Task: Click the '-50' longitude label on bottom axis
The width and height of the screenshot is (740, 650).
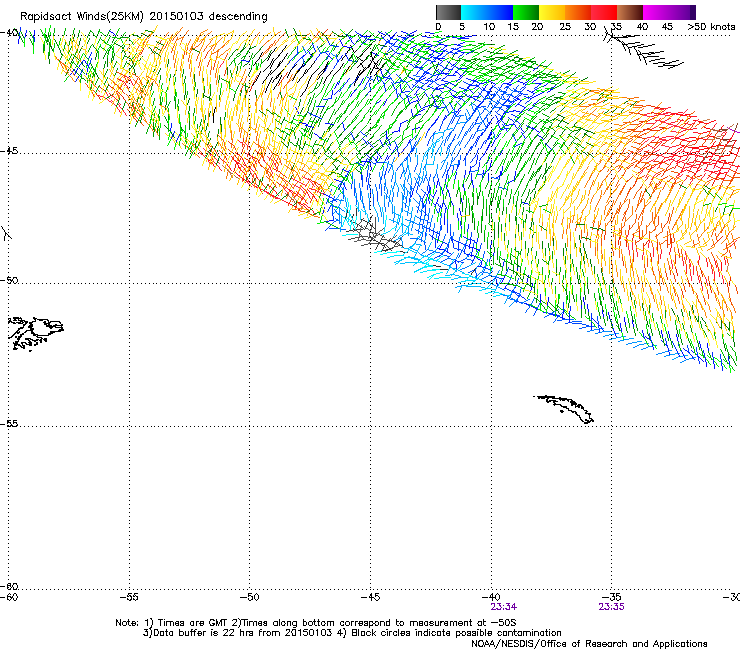Action: tap(250, 597)
